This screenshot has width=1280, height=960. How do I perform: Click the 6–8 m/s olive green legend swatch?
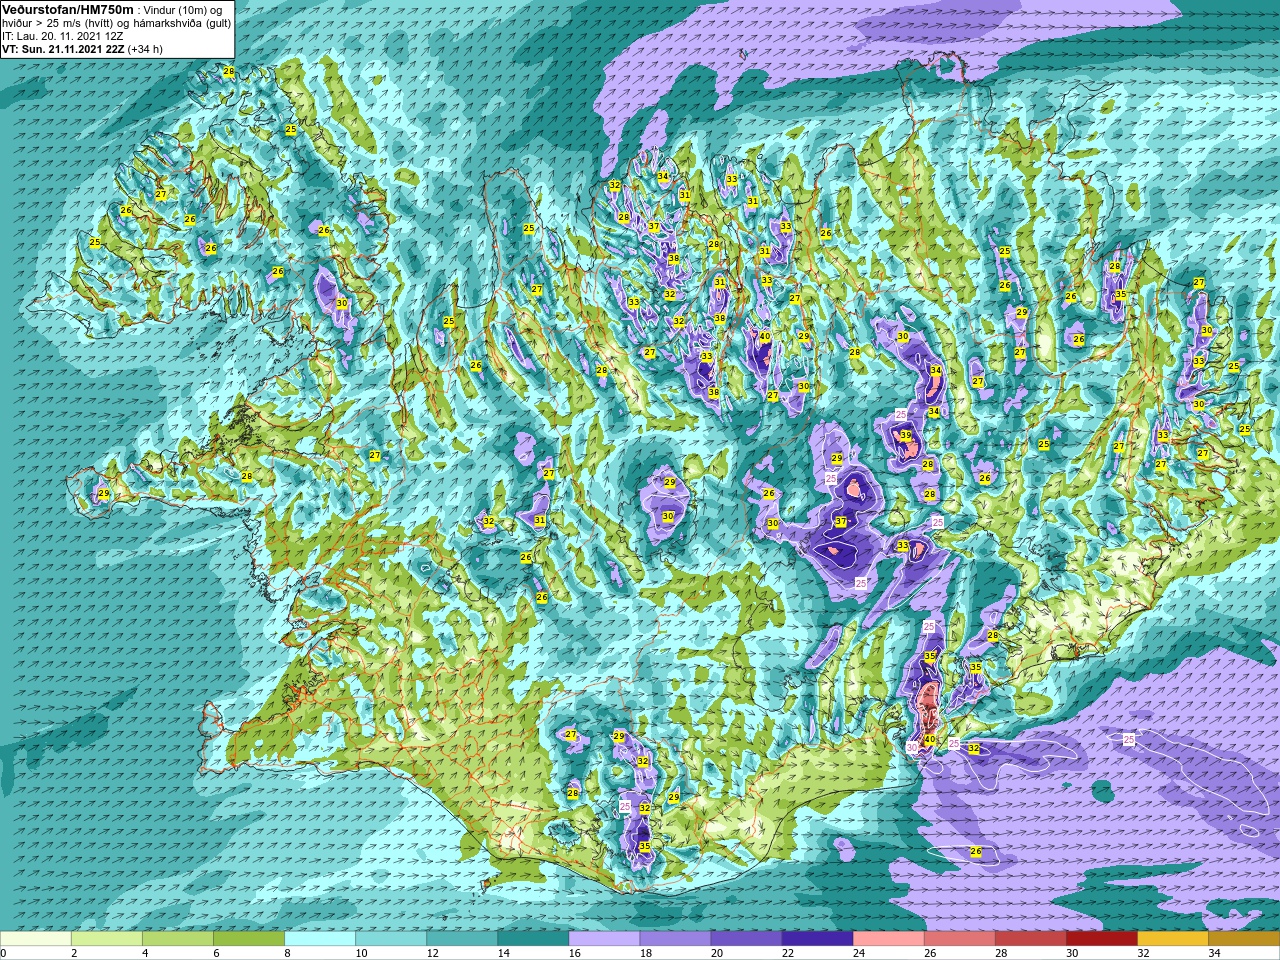tap(249, 939)
